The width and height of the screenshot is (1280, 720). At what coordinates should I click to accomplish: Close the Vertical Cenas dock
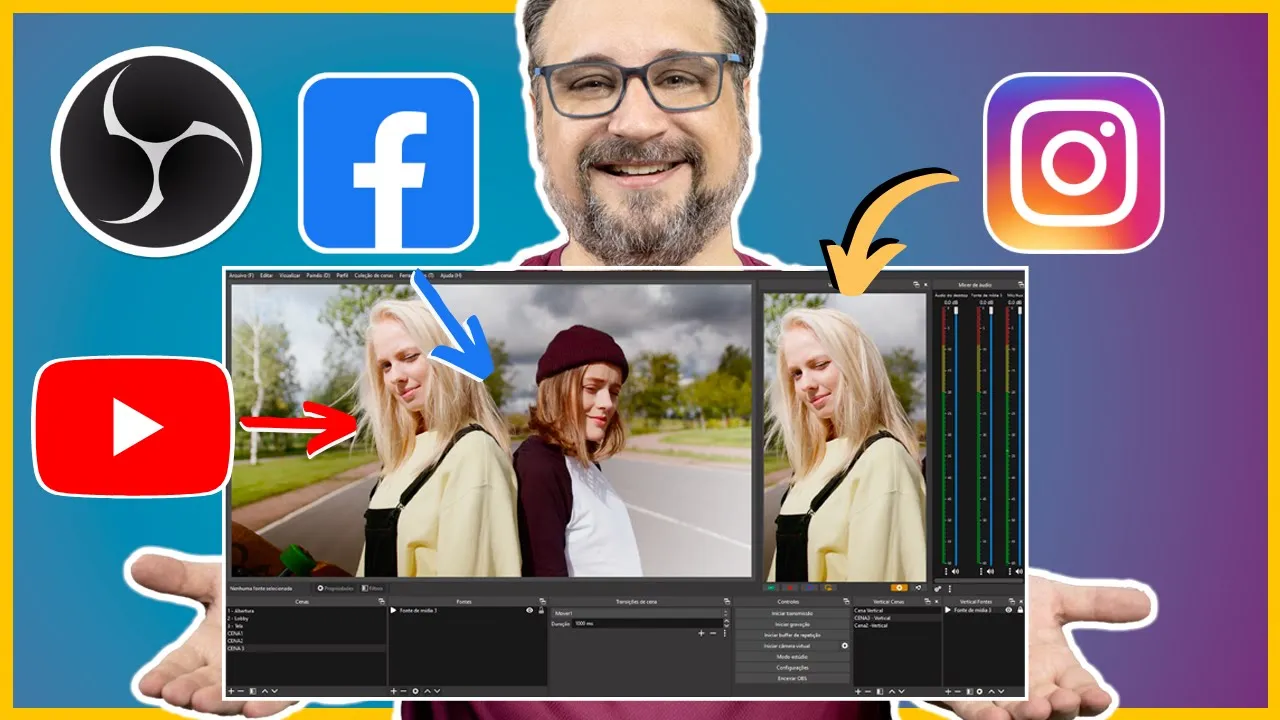(937, 601)
